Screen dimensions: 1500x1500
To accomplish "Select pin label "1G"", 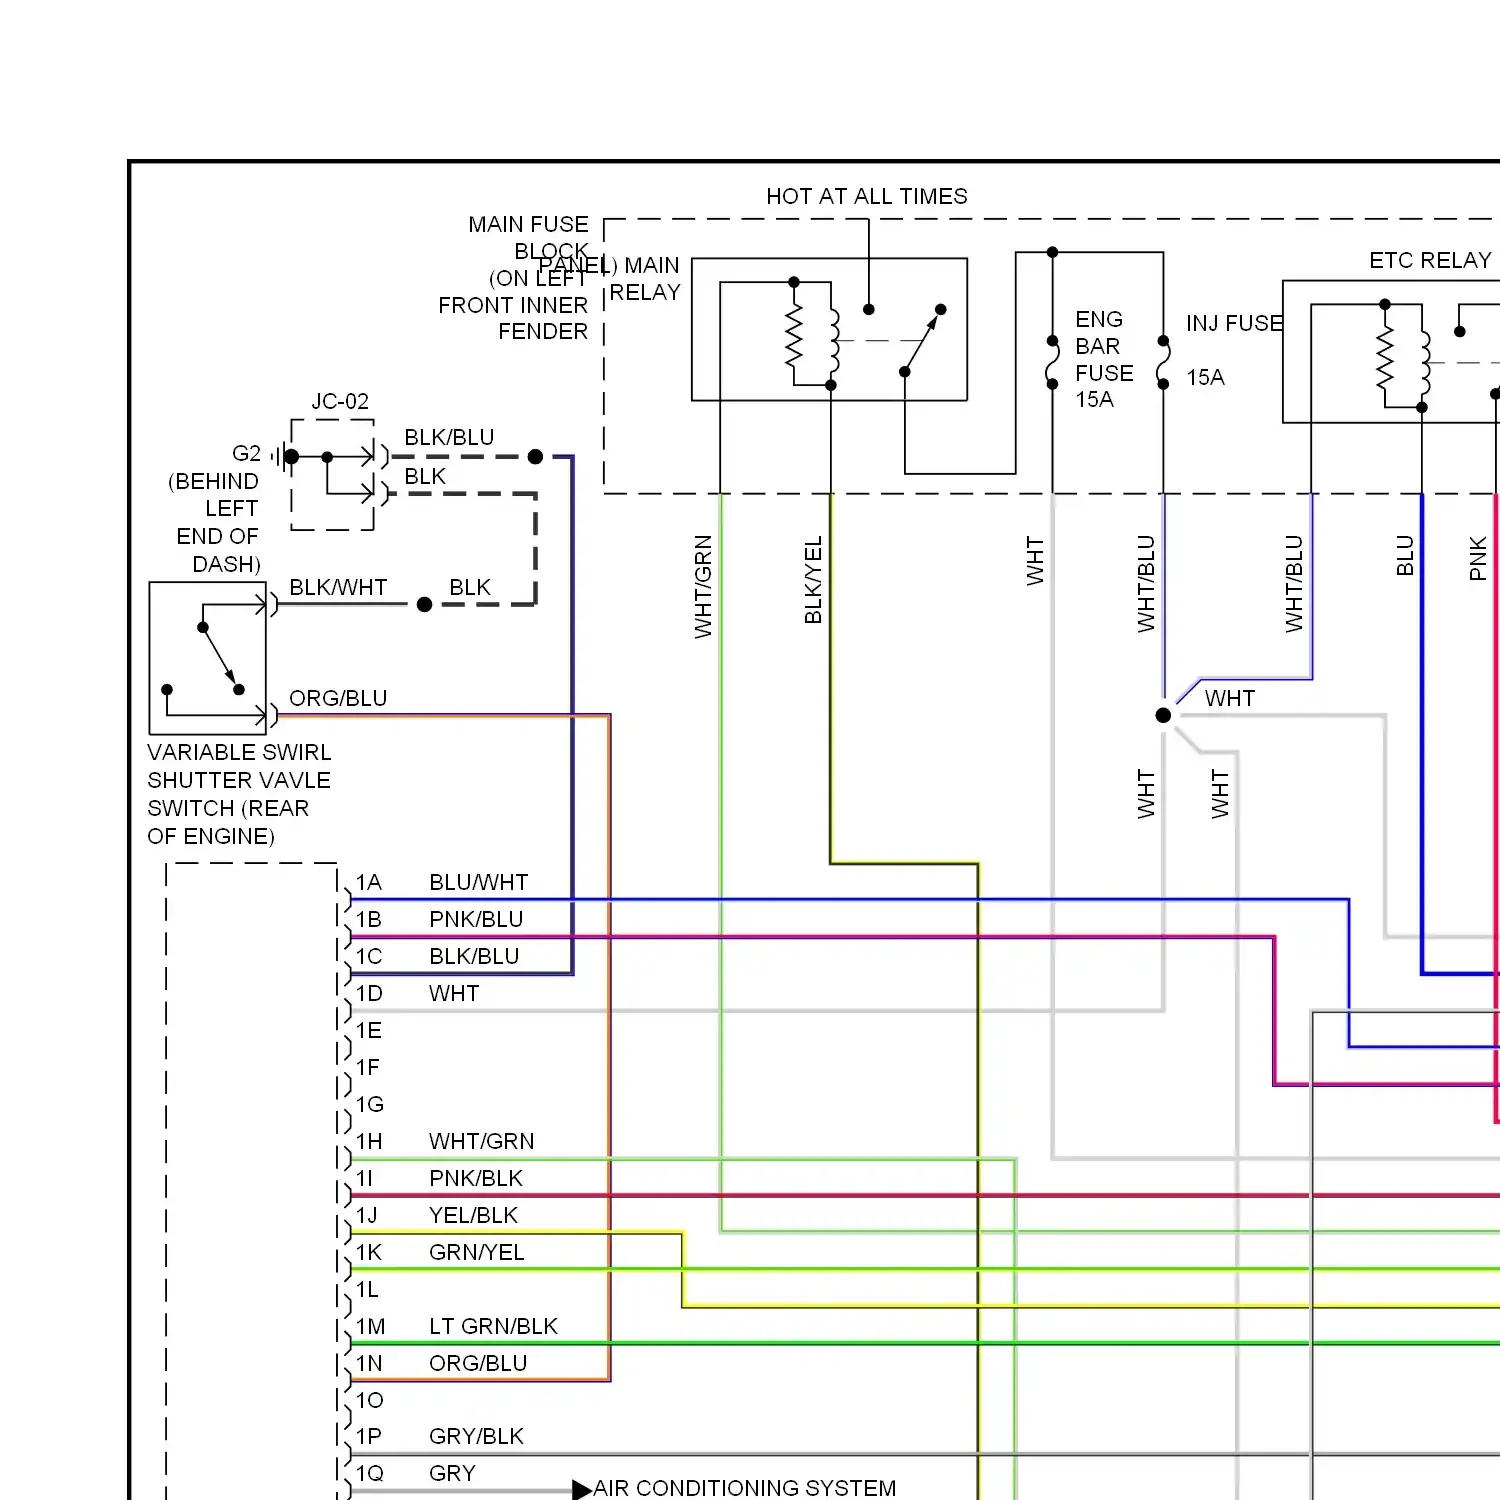I will click(370, 1104).
